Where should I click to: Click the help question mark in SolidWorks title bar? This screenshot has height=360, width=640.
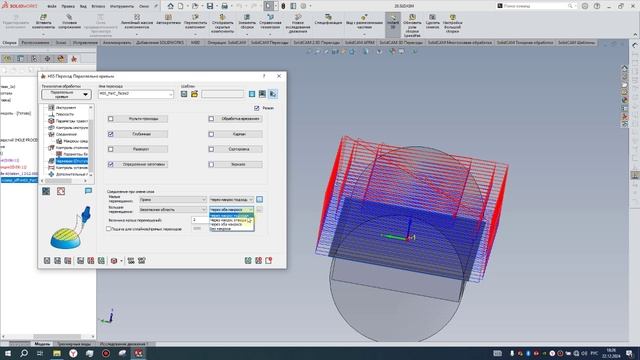click(597, 6)
